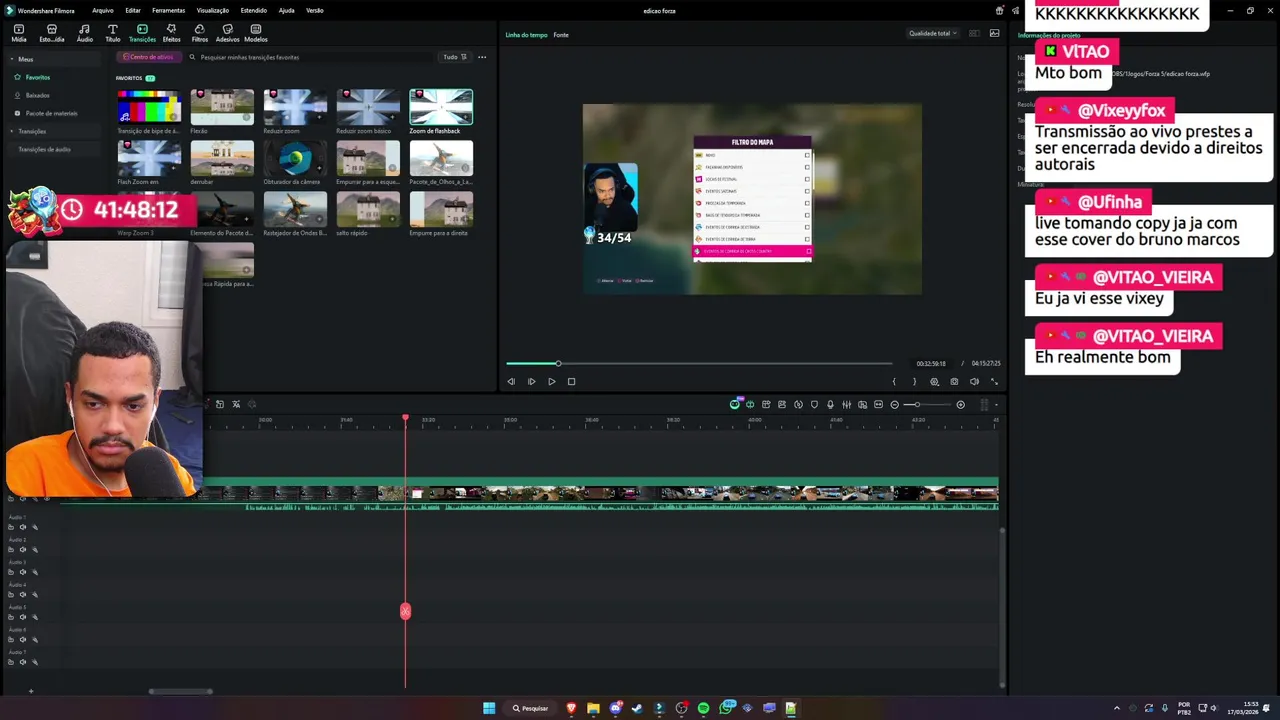Open the audio mixer icon on timeline toolbar

(846, 404)
